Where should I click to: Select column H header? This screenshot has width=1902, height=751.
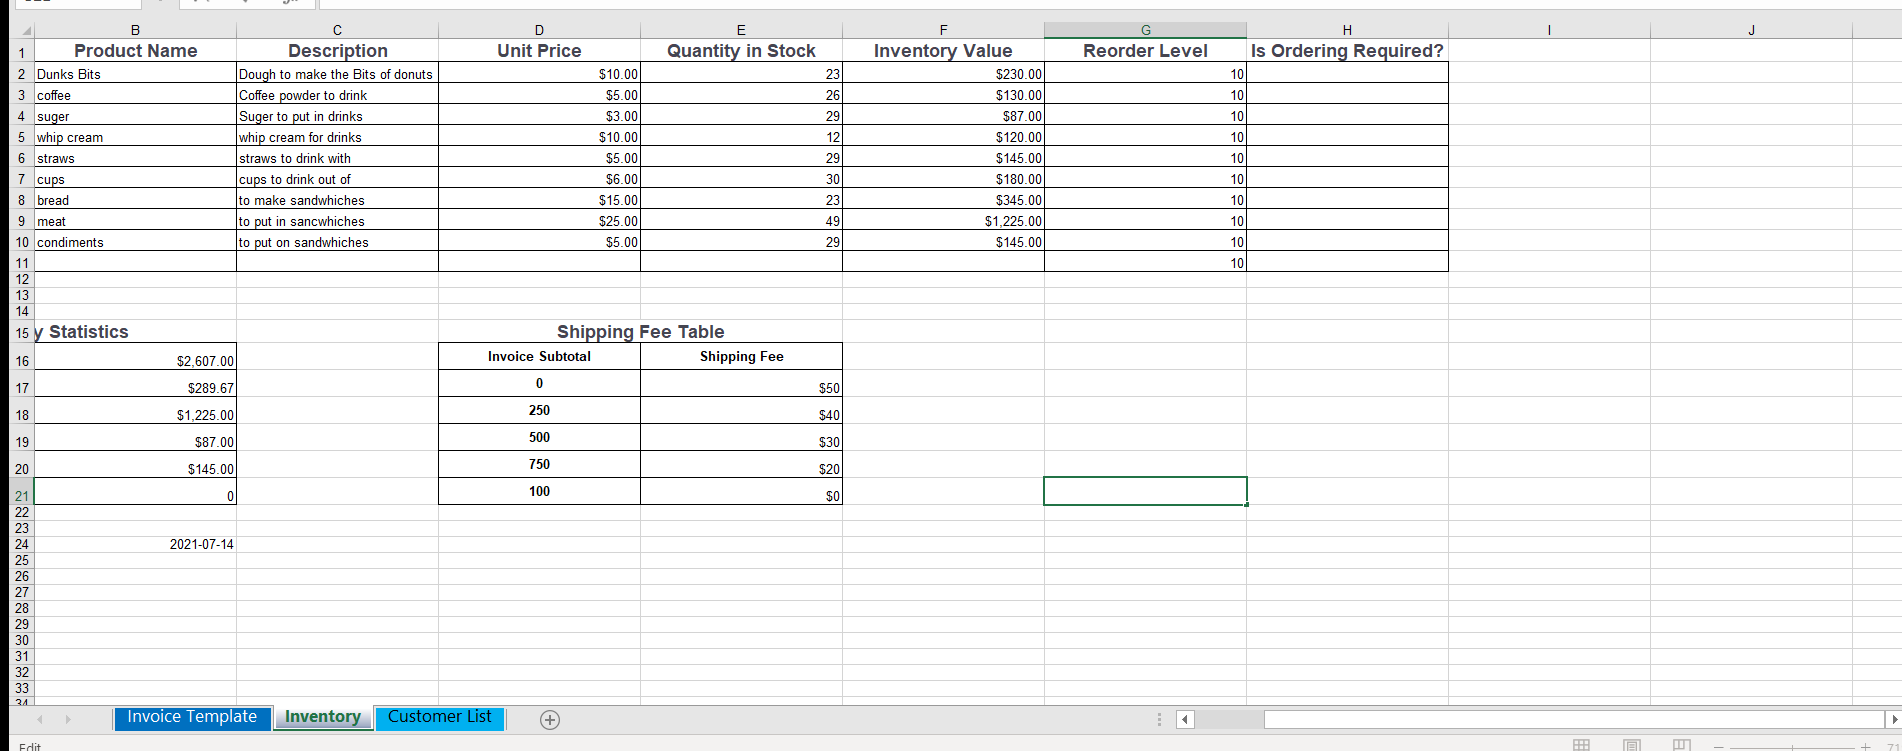coord(1347,30)
